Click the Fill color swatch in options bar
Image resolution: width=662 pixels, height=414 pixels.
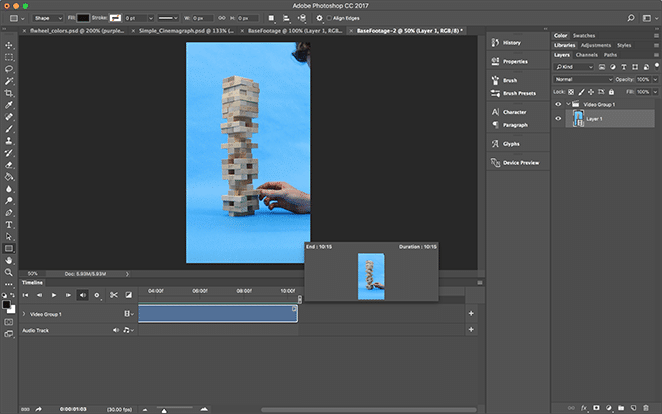82,17
